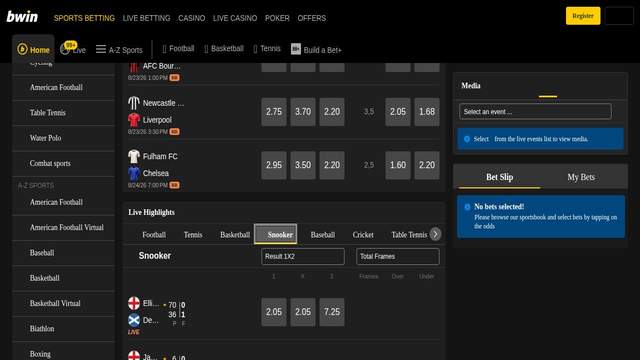Image resolution: width=640 pixels, height=360 pixels.
Task: Open the Liverpool team name
Action: pos(157,120)
